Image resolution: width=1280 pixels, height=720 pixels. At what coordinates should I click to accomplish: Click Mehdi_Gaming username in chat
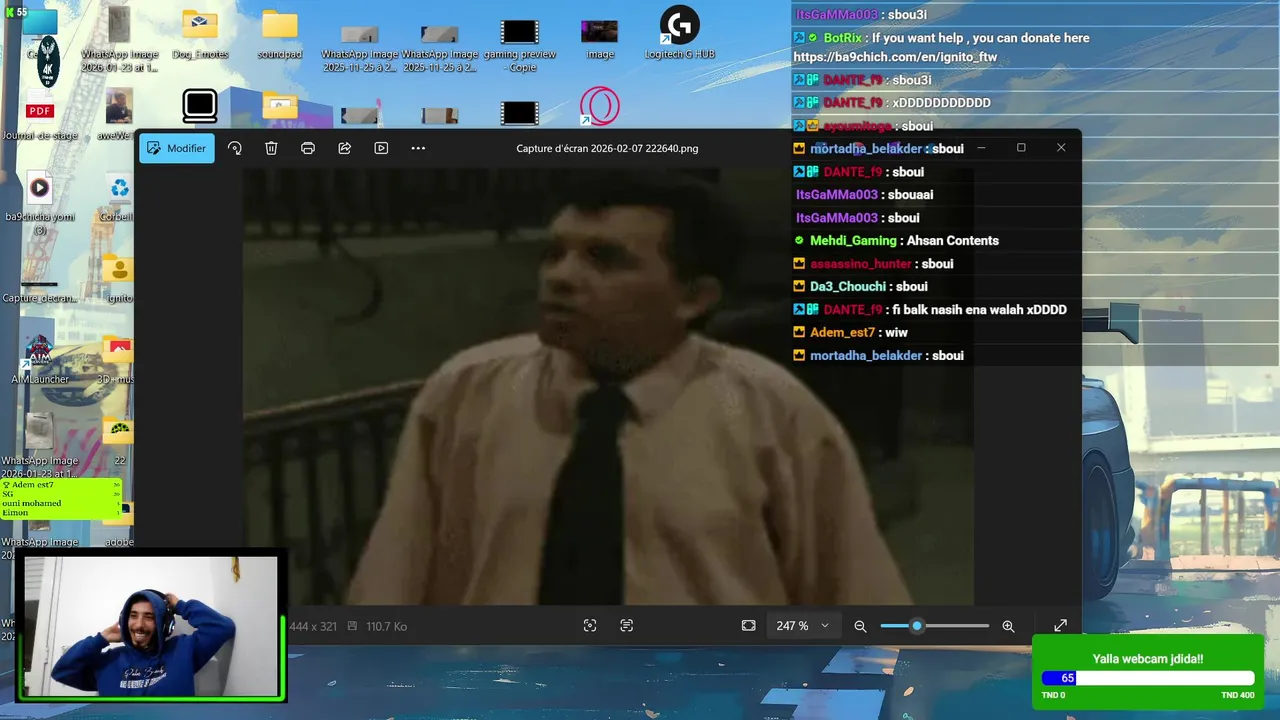(x=853, y=240)
